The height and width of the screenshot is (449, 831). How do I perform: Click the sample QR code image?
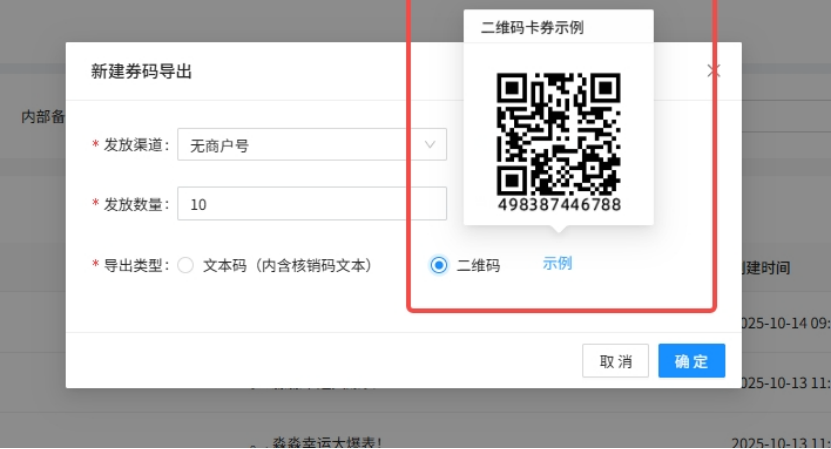(559, 134)
